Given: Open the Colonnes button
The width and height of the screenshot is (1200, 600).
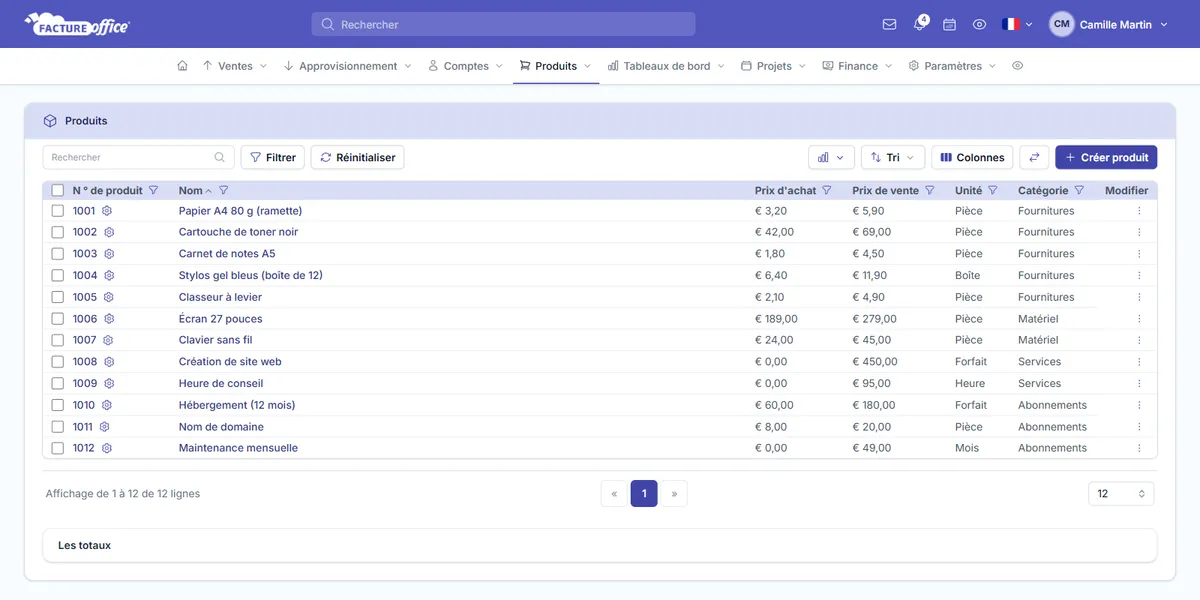Looking at the screenshot, I should pyautogui.click(x=973, y=157).
